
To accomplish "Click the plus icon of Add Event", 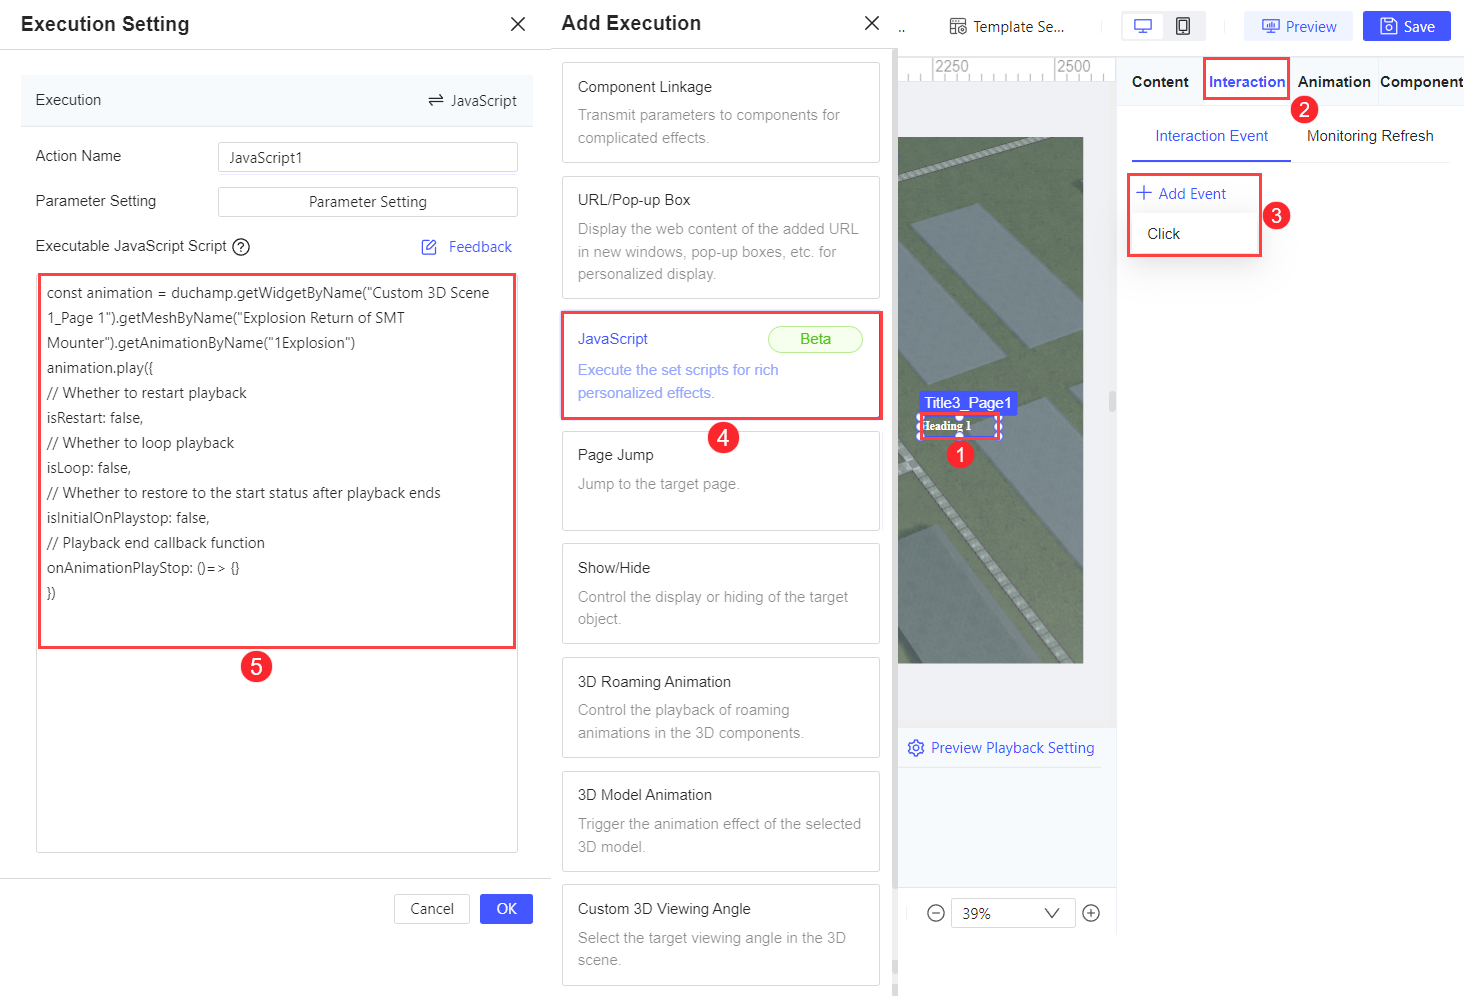I will pos(1144,193).
